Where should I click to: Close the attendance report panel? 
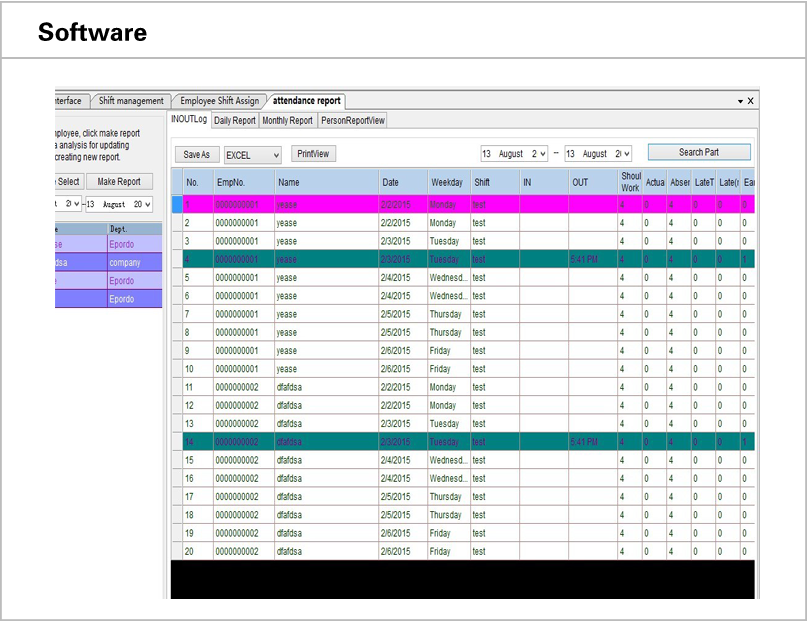click(749, 100)
